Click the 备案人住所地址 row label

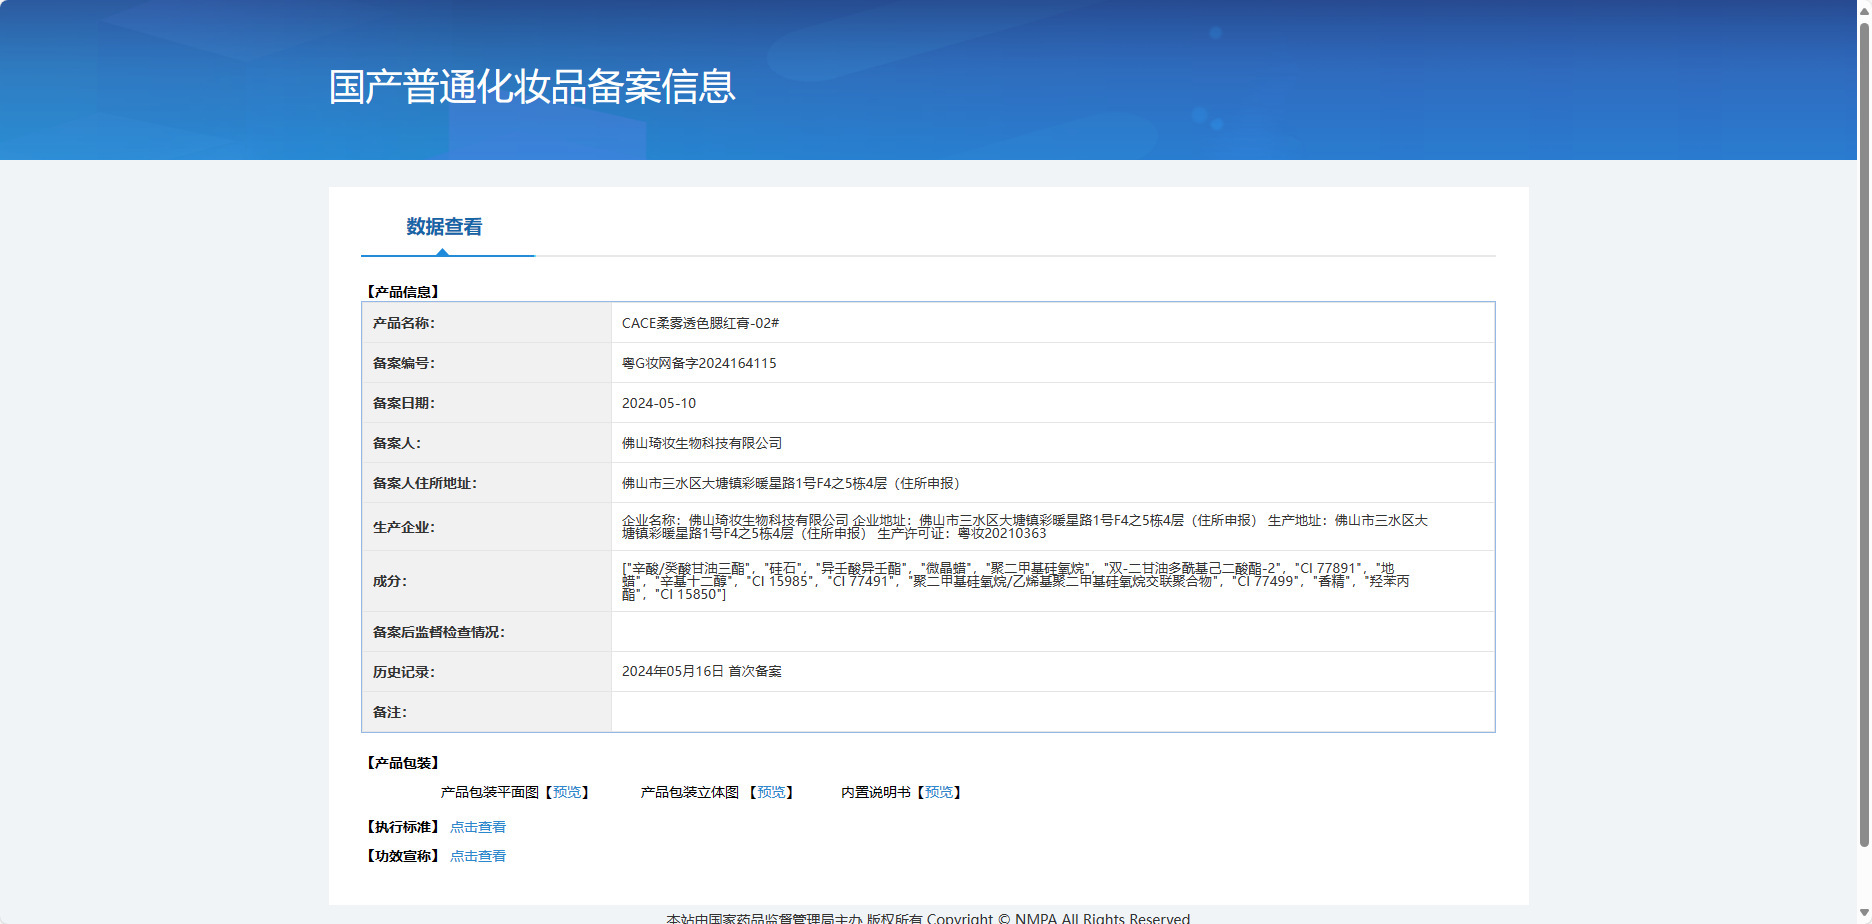[425, 483]
